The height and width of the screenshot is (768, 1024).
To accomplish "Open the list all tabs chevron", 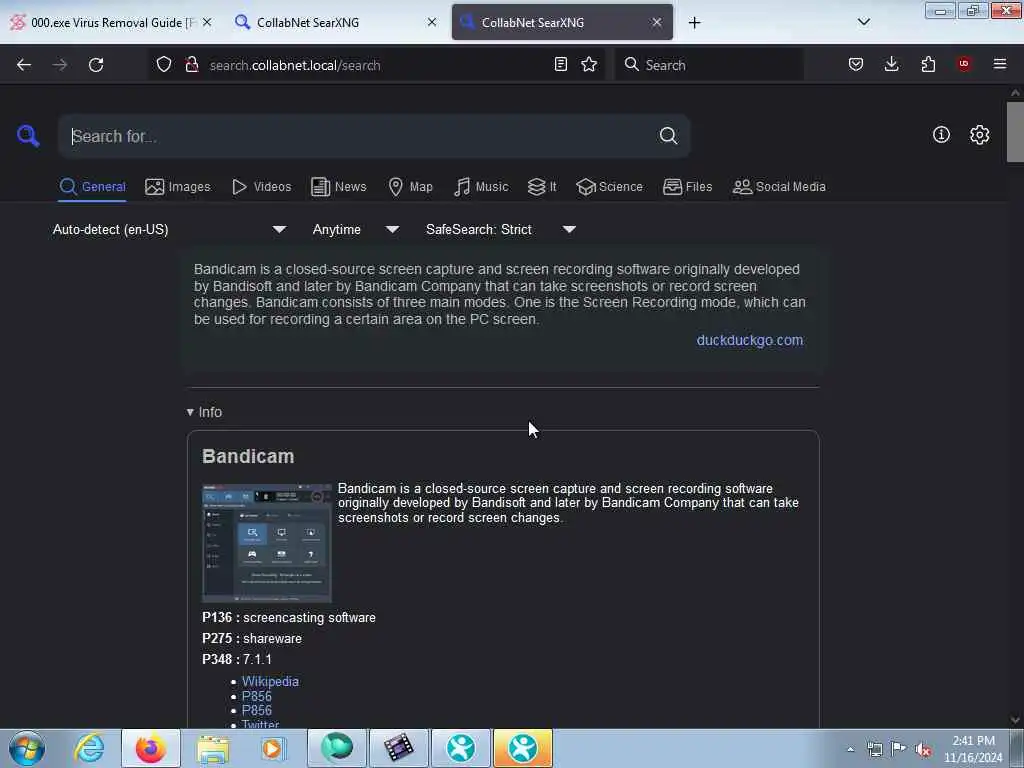I will [x=863, y=22].
